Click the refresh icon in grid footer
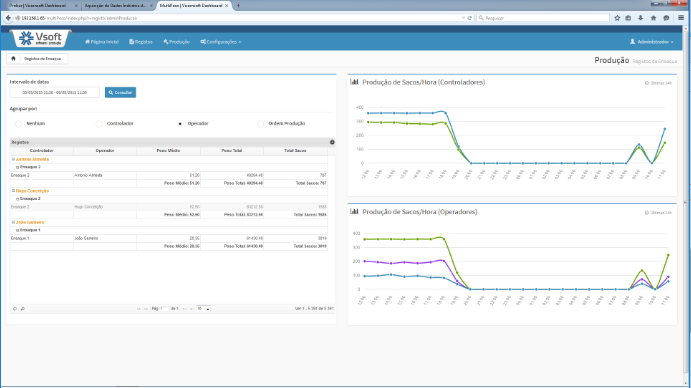 click(x=15, y=309)
